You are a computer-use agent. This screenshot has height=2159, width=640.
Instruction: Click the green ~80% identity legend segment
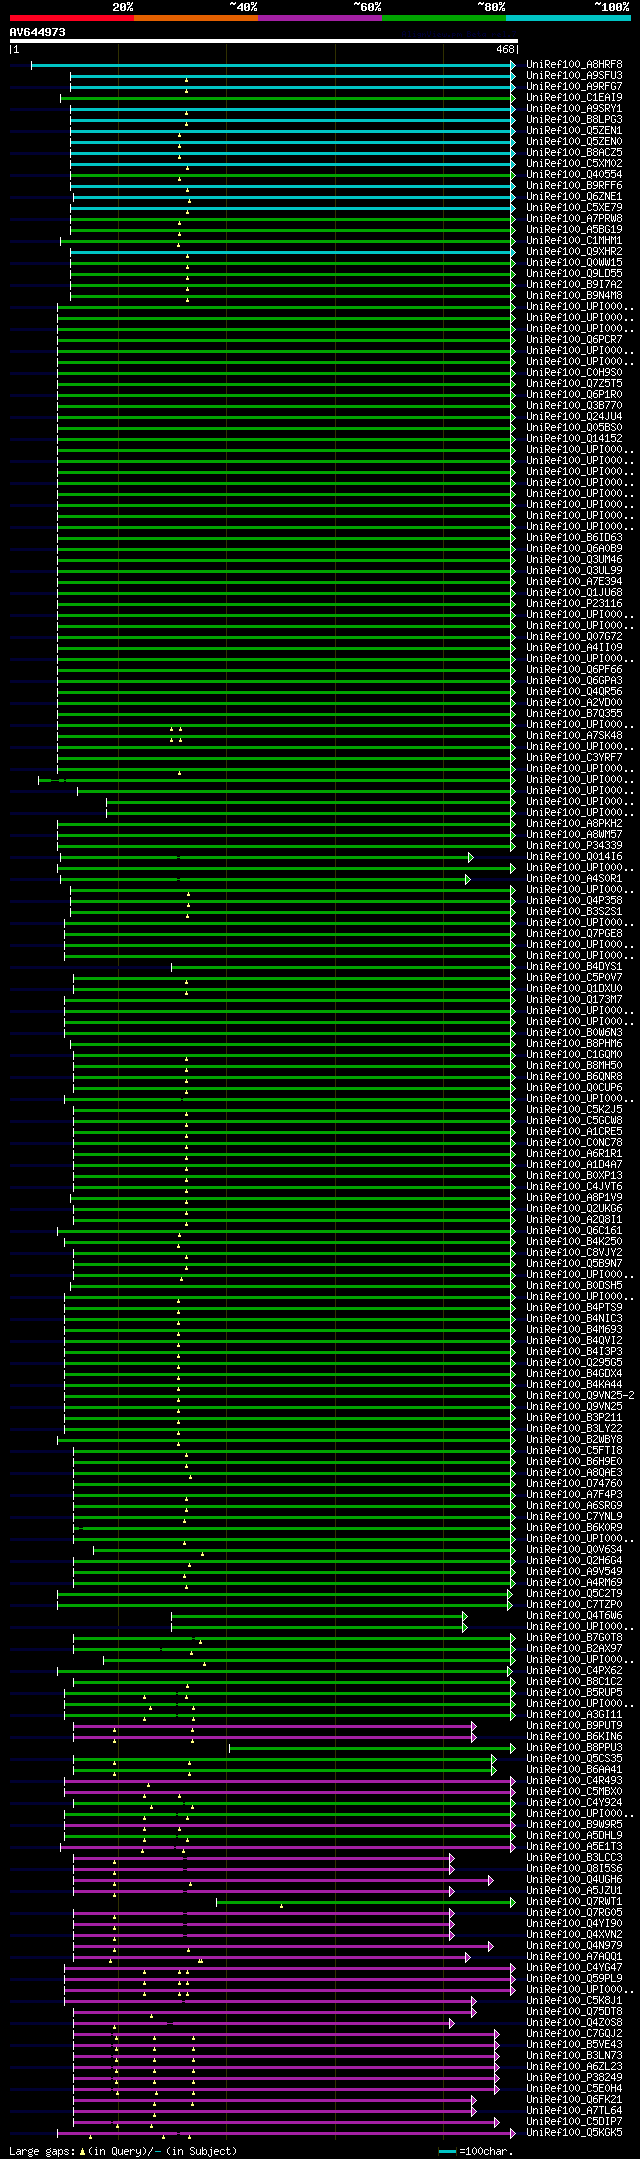coord(443,18)
